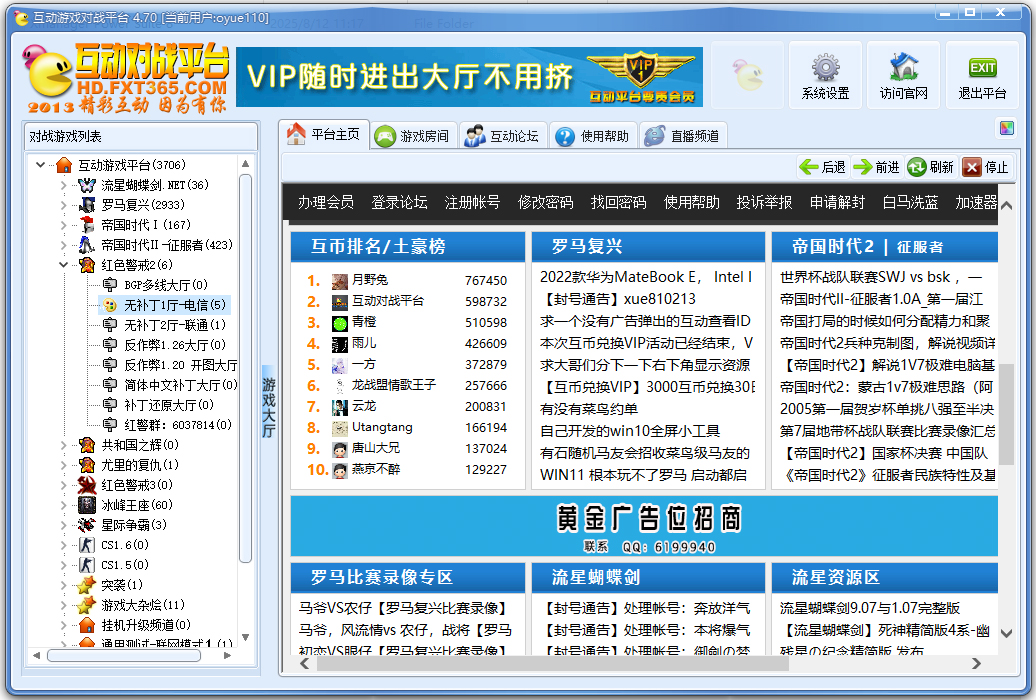Image resolution: width=1036 pixels, height=700 pixels.
Task: Click the 黄金广告位招商 banner
Action: (x=644, y=526)
